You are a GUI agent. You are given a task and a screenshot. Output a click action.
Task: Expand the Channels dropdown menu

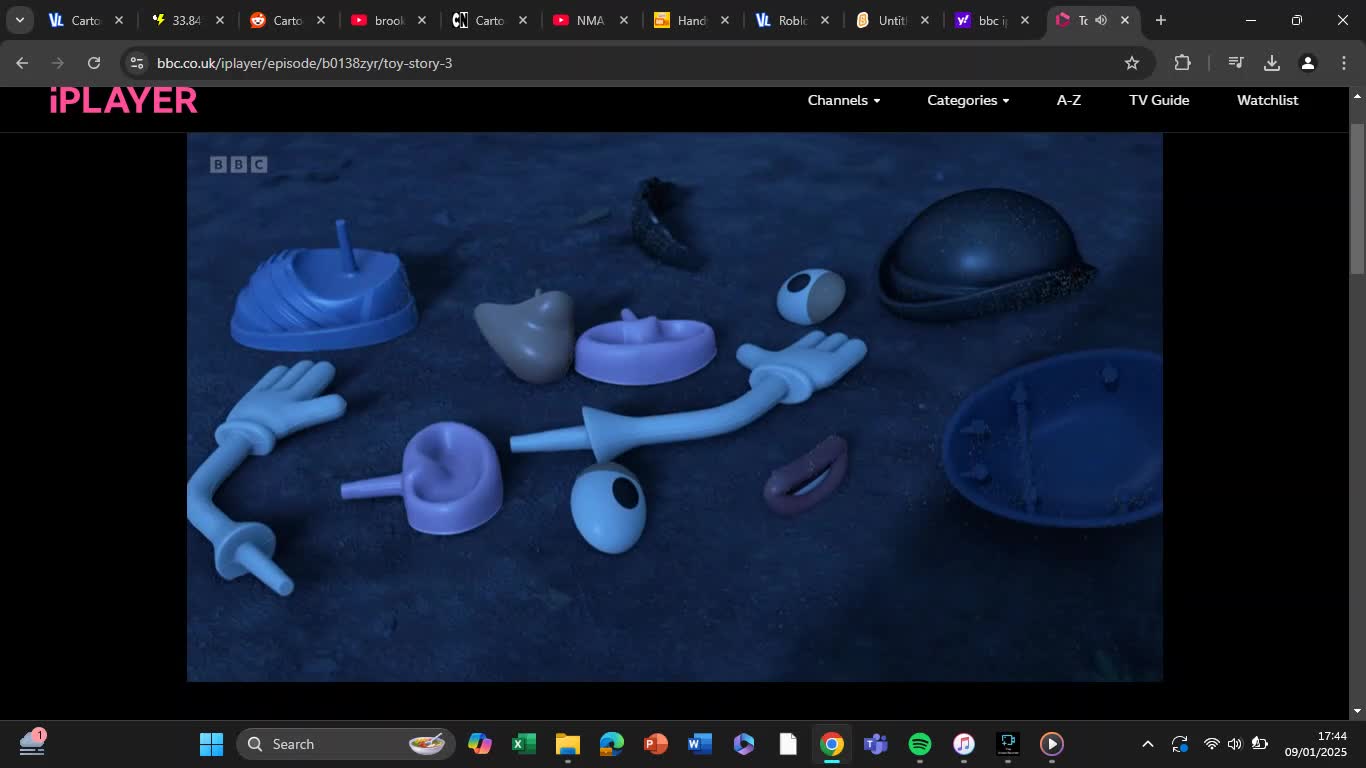[844, 100]
